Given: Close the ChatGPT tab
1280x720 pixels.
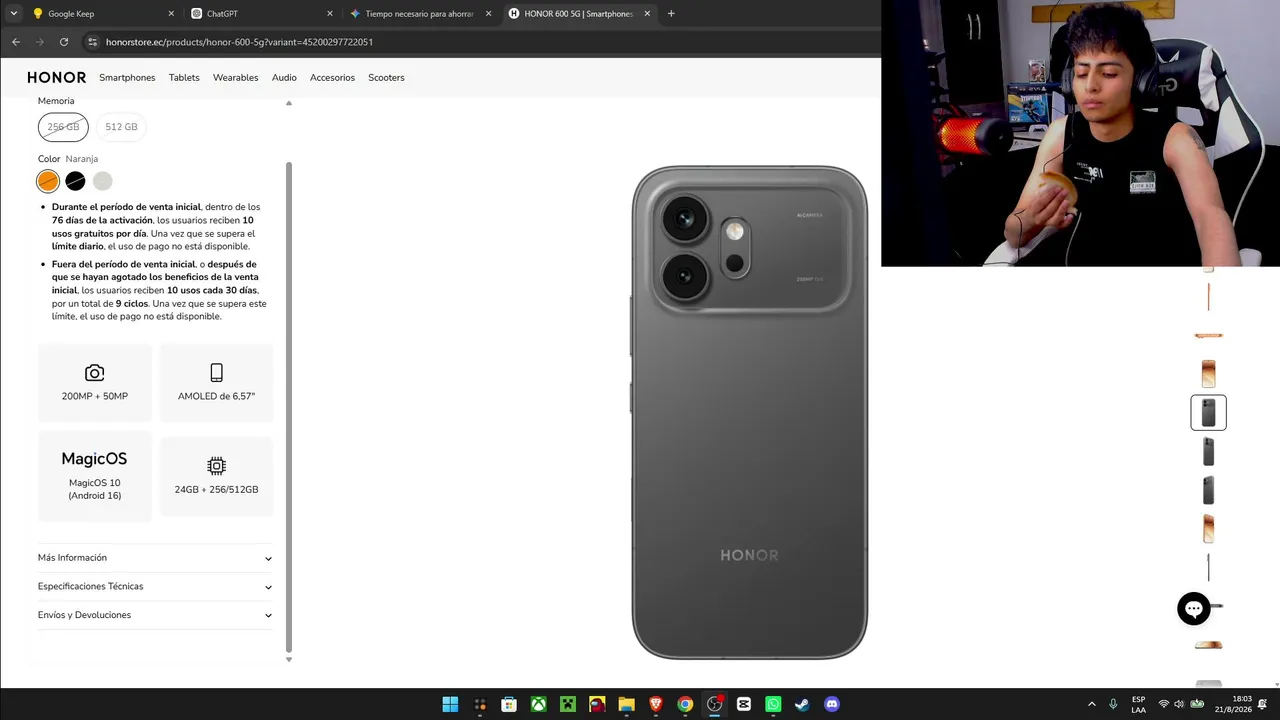Looking at the screenshot, I should (330, 14).
